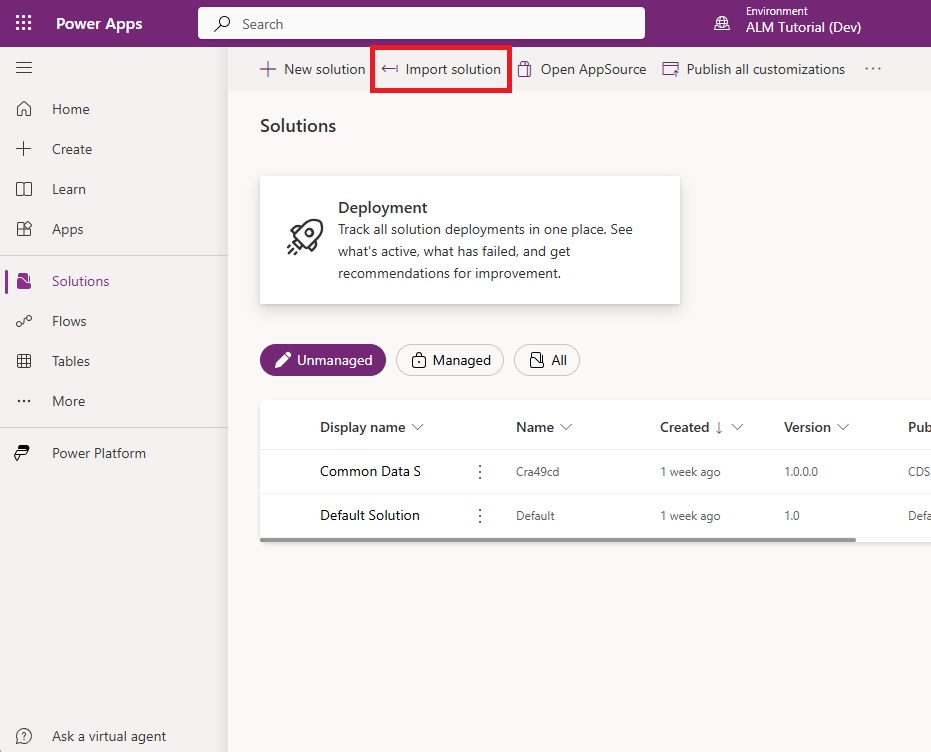Click the Solutions page heading
Viewport: 931px width, 752px height.
click(x=298, y=126)
